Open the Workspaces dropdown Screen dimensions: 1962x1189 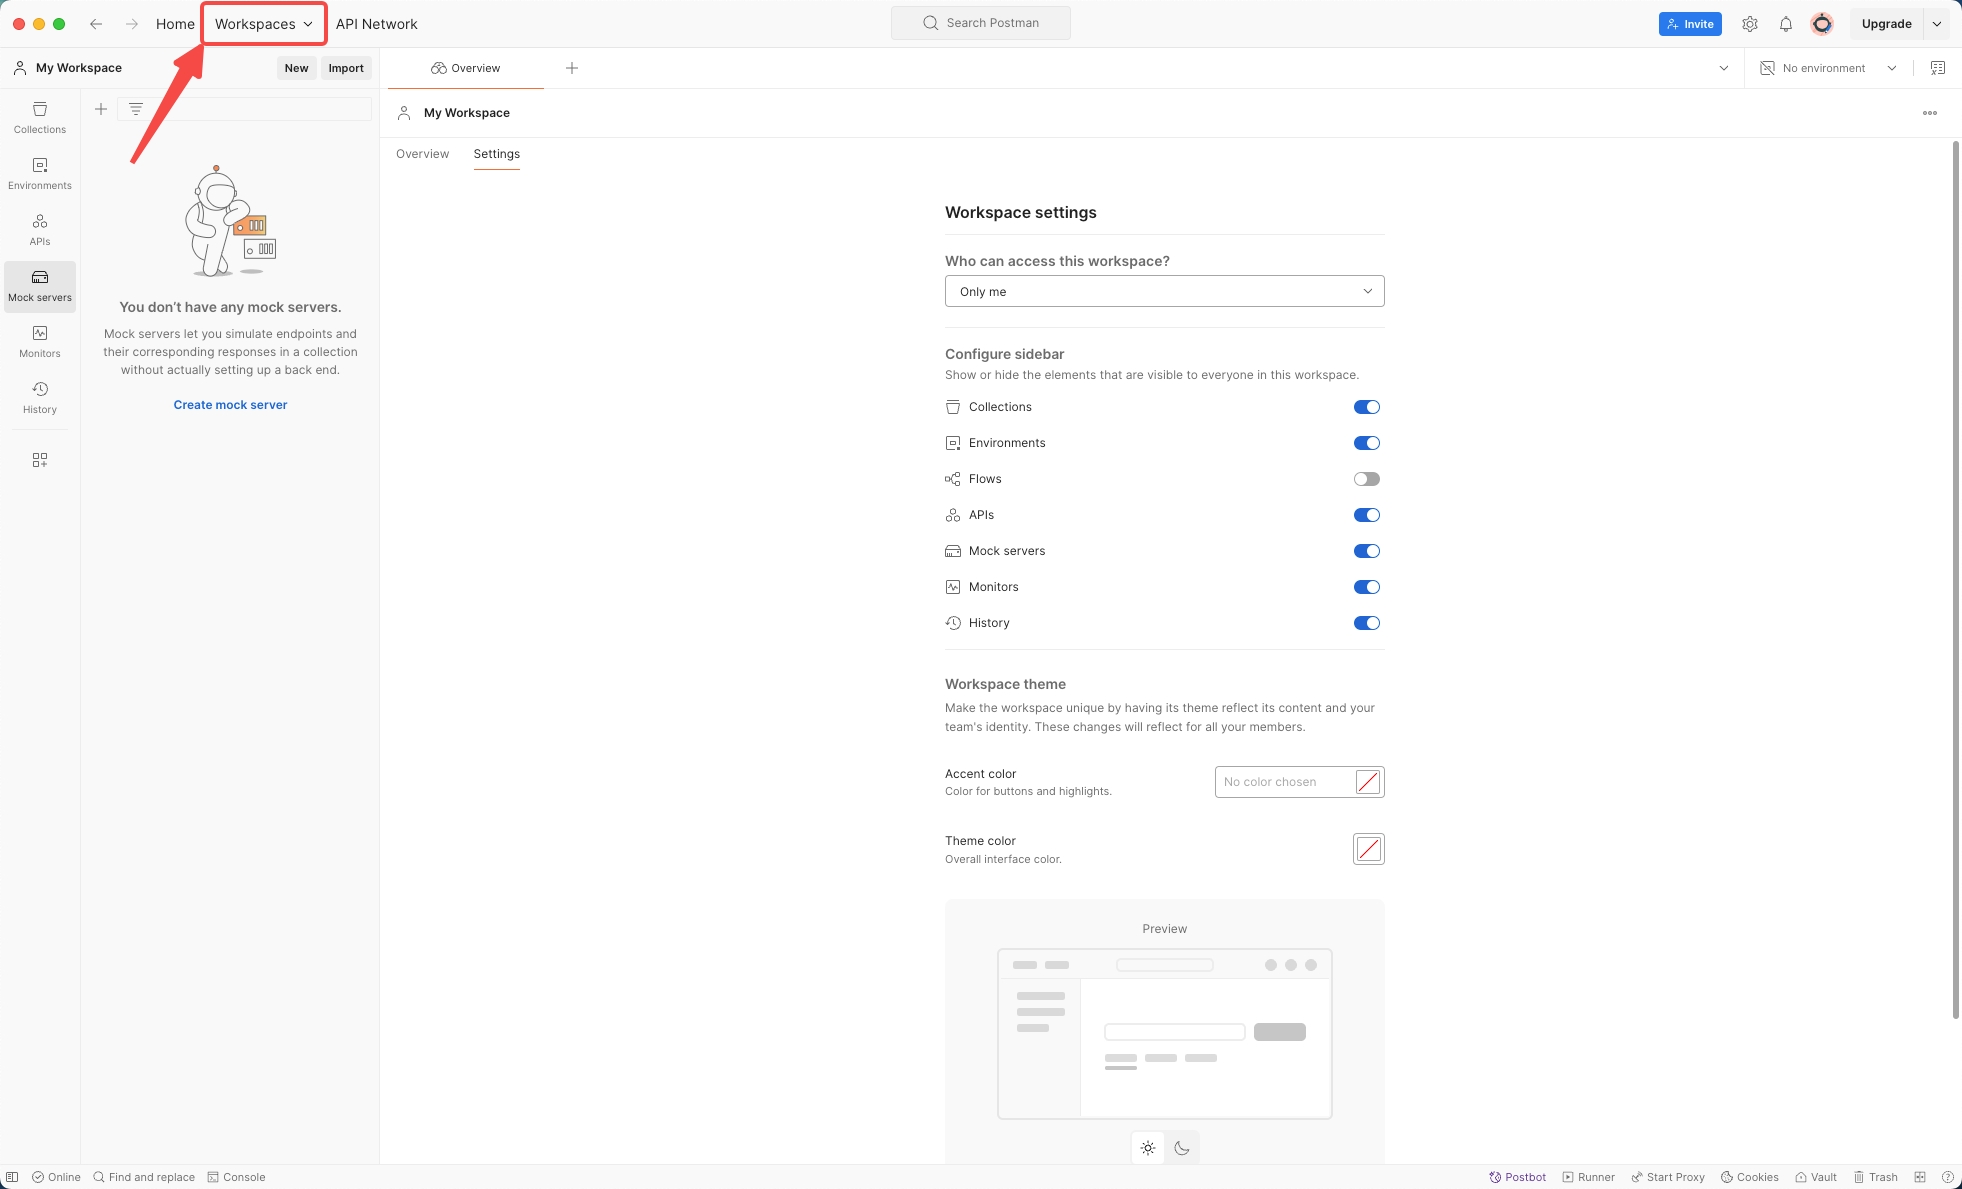coord(264,24)
